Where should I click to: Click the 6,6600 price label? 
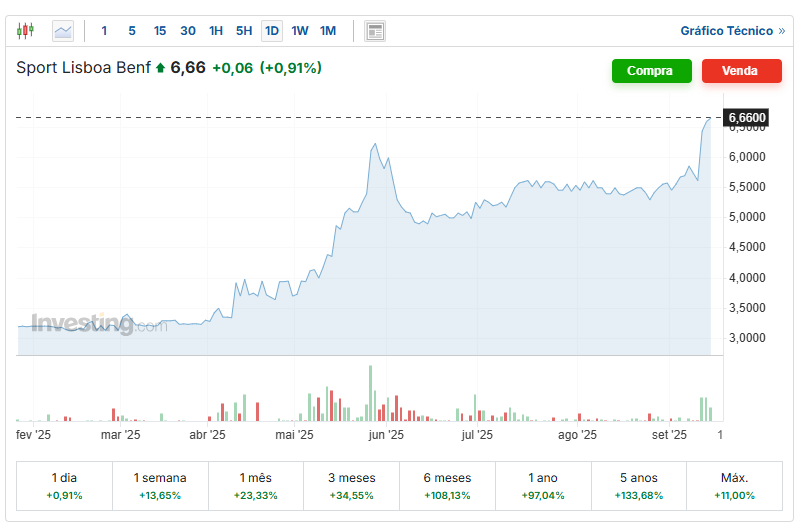[746, 118]
